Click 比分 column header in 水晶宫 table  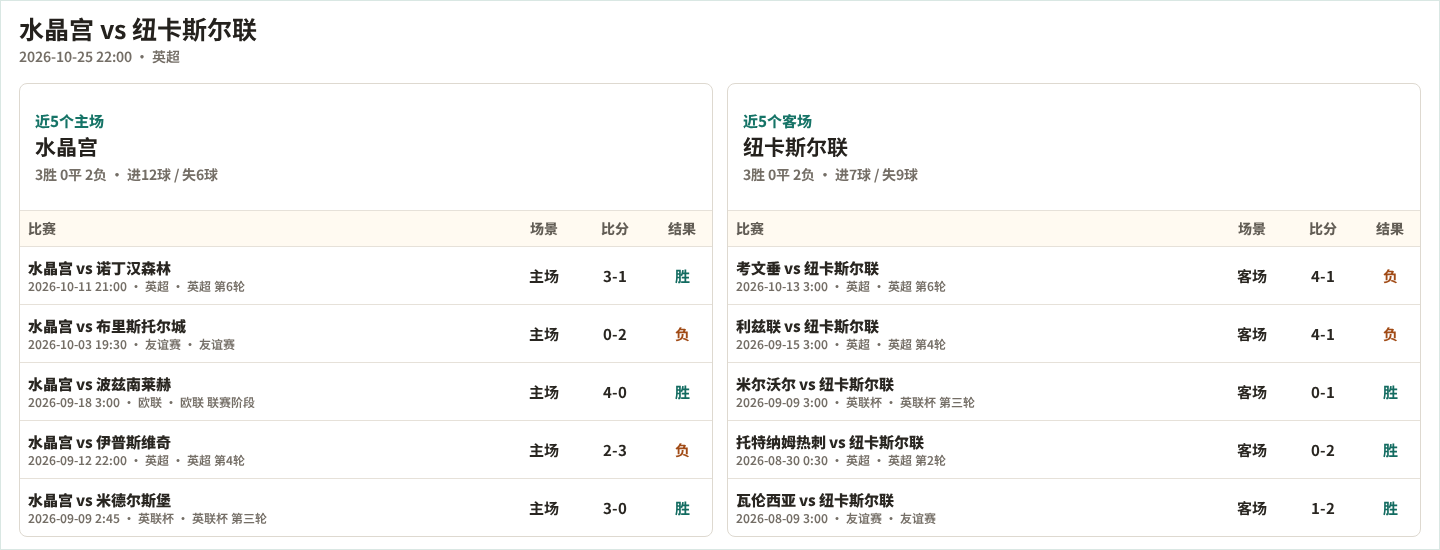615,229
